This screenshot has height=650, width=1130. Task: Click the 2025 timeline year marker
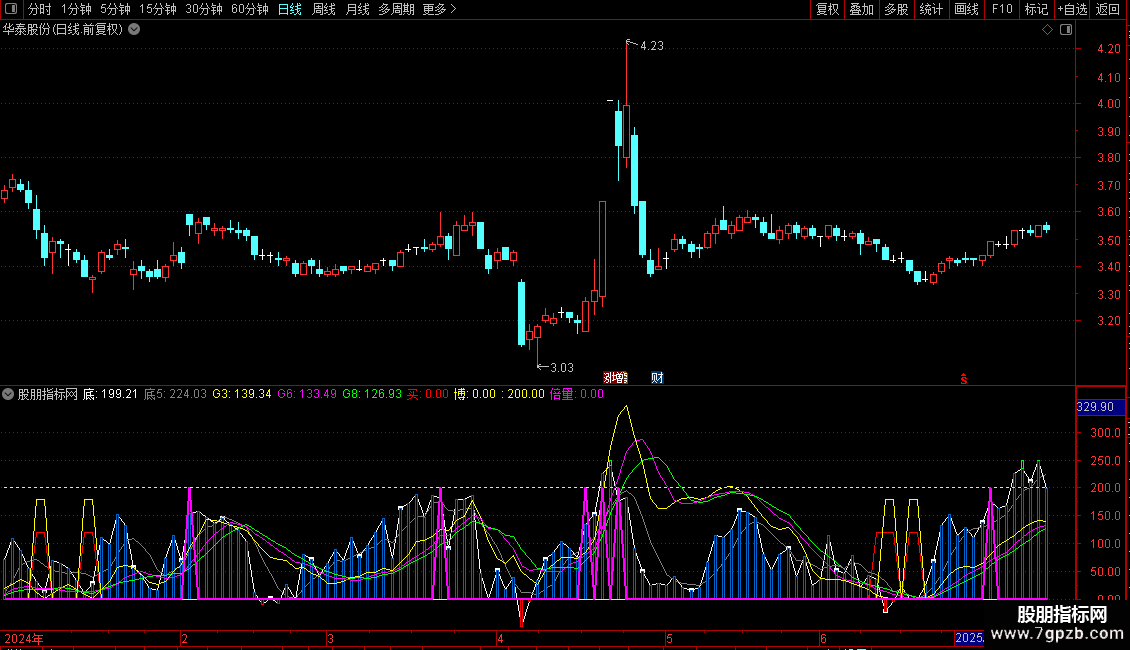(969, 638)
